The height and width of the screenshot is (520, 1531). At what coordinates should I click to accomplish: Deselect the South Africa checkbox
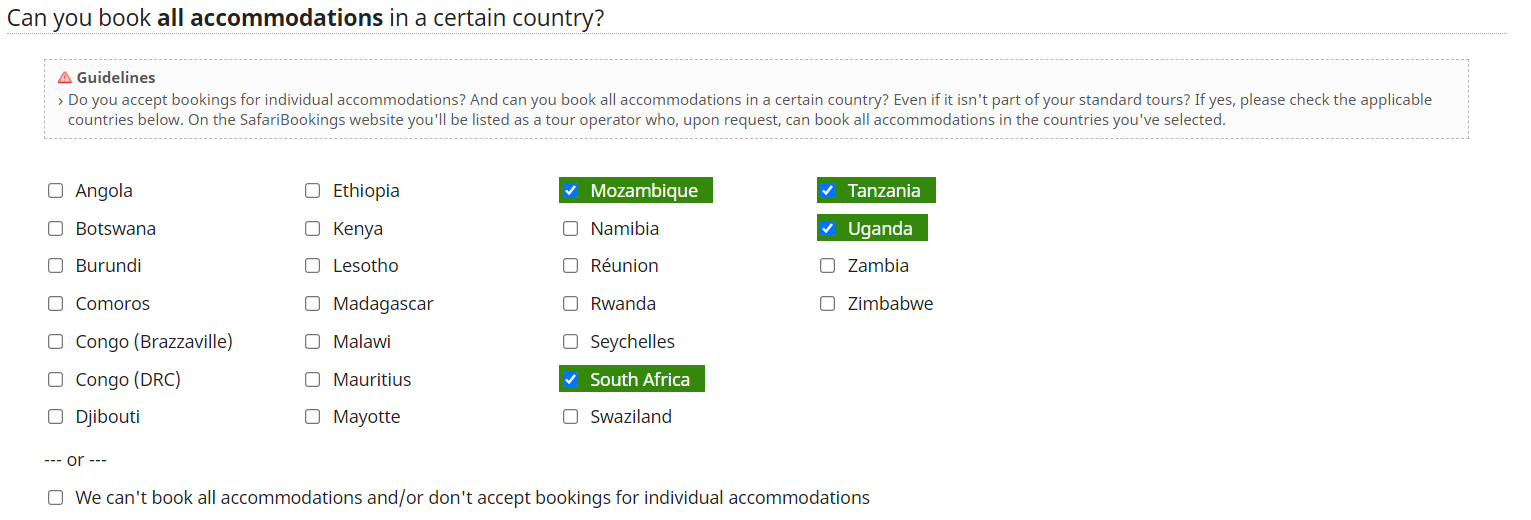coord(571,380)
